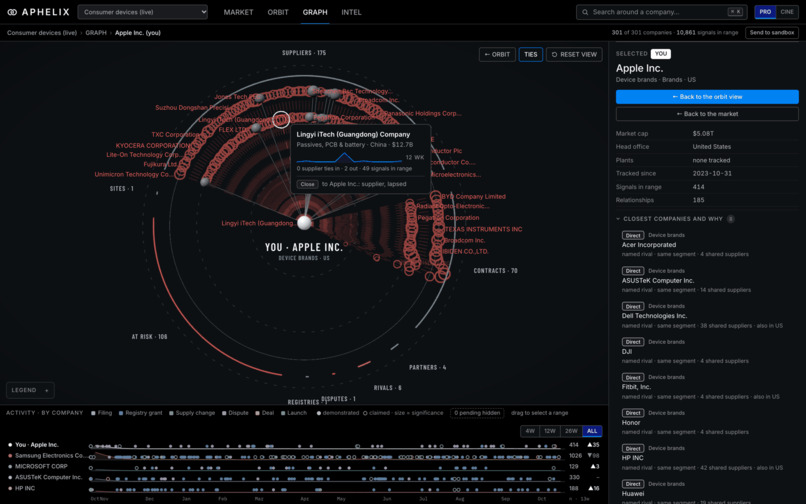Click the PARTNERS · 4 sector label
This screenshot has height=504, width=806.
click(x=428, y=368)
